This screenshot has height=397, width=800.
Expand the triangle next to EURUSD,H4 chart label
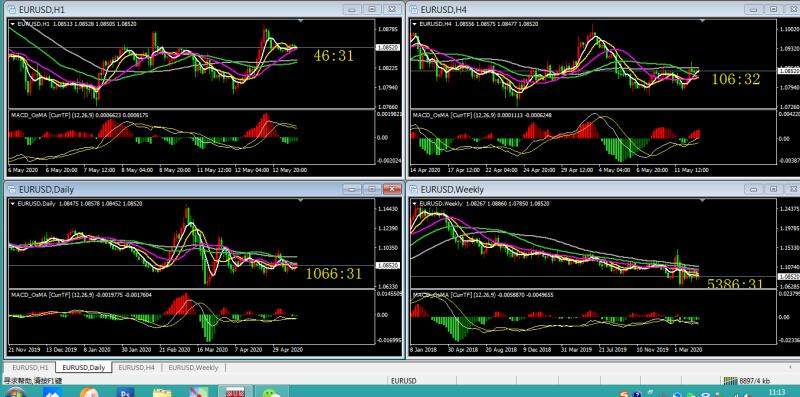414,23
